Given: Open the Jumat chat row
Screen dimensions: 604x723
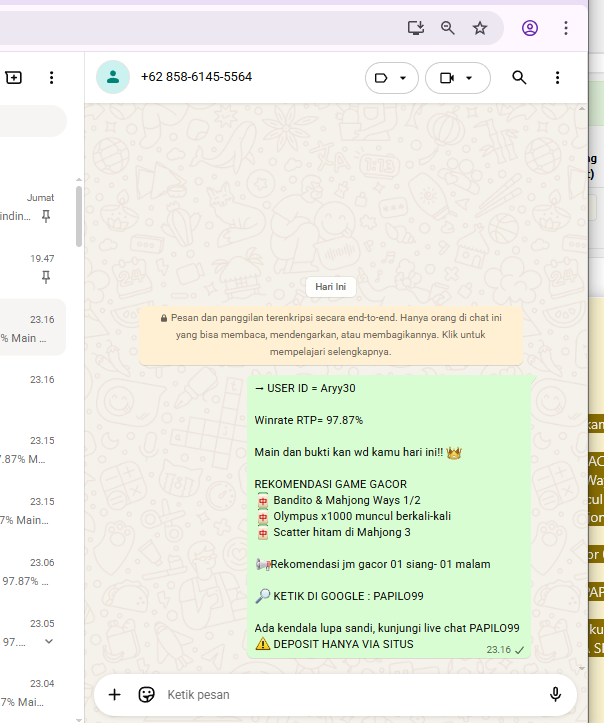Looking at the screenshot, I should [x=33, y=207].
